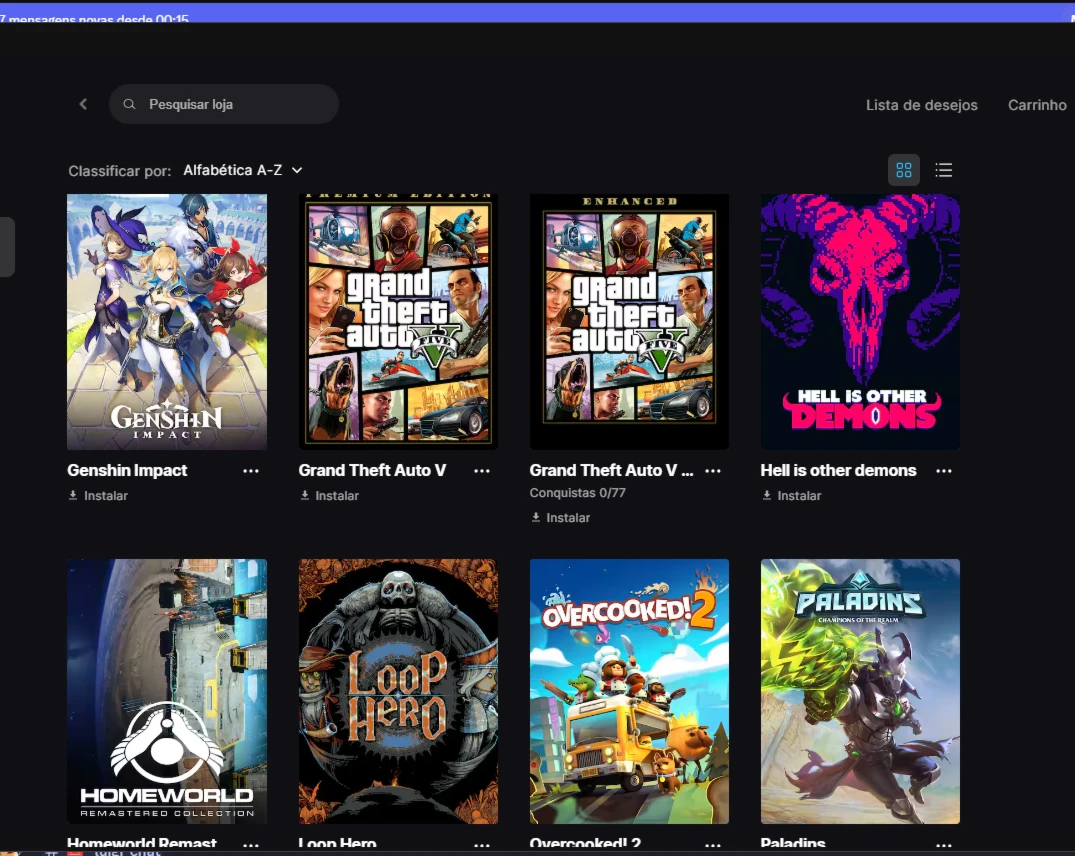Install Grand Theft Auto V Premium Edition
Screen dimensions: 1075x856
(329, 496)
